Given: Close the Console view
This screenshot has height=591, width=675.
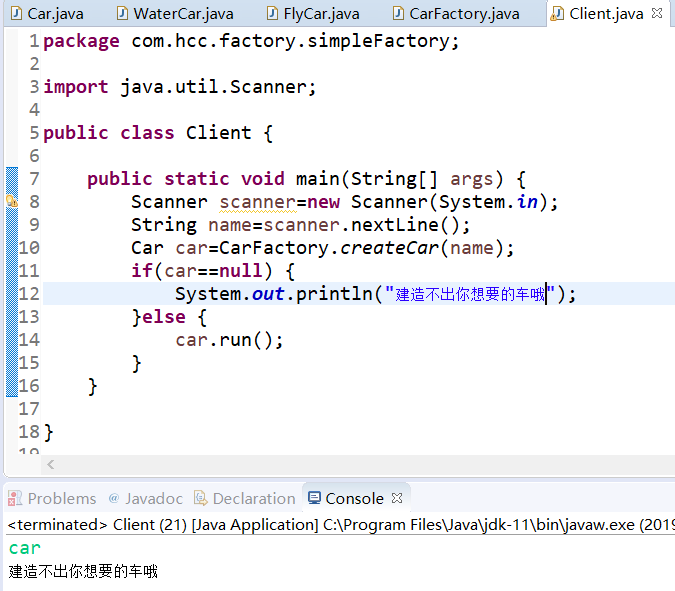Looking at the screenshot, I should [x=397, y=498].
